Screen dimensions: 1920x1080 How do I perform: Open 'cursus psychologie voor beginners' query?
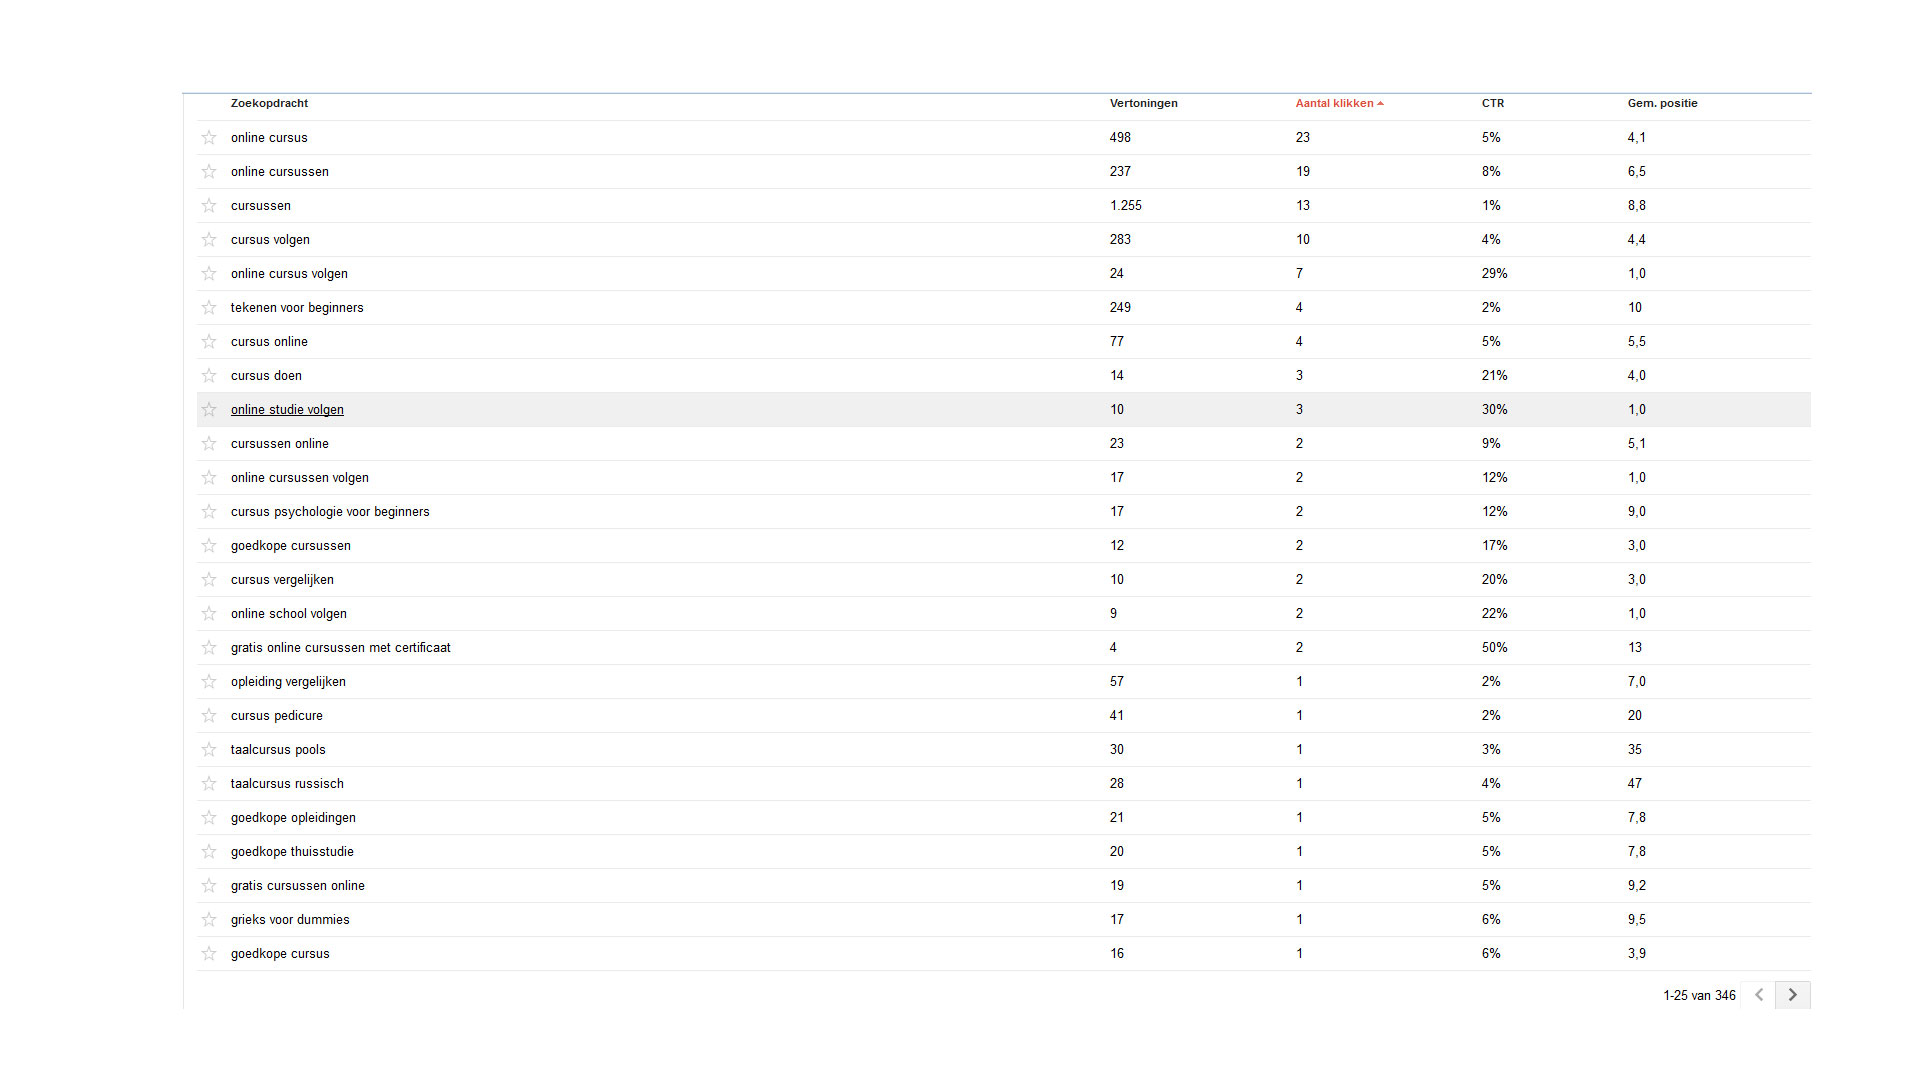[x=330, y=512]
